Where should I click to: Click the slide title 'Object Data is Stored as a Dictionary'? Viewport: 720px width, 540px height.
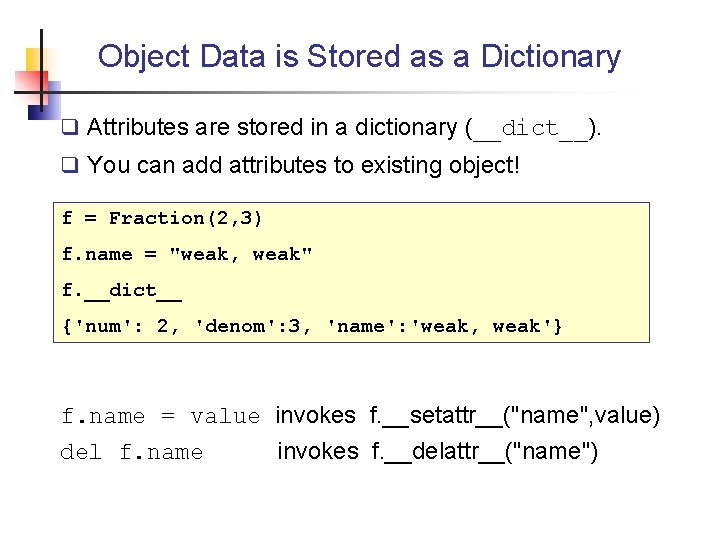coord(359,56)
